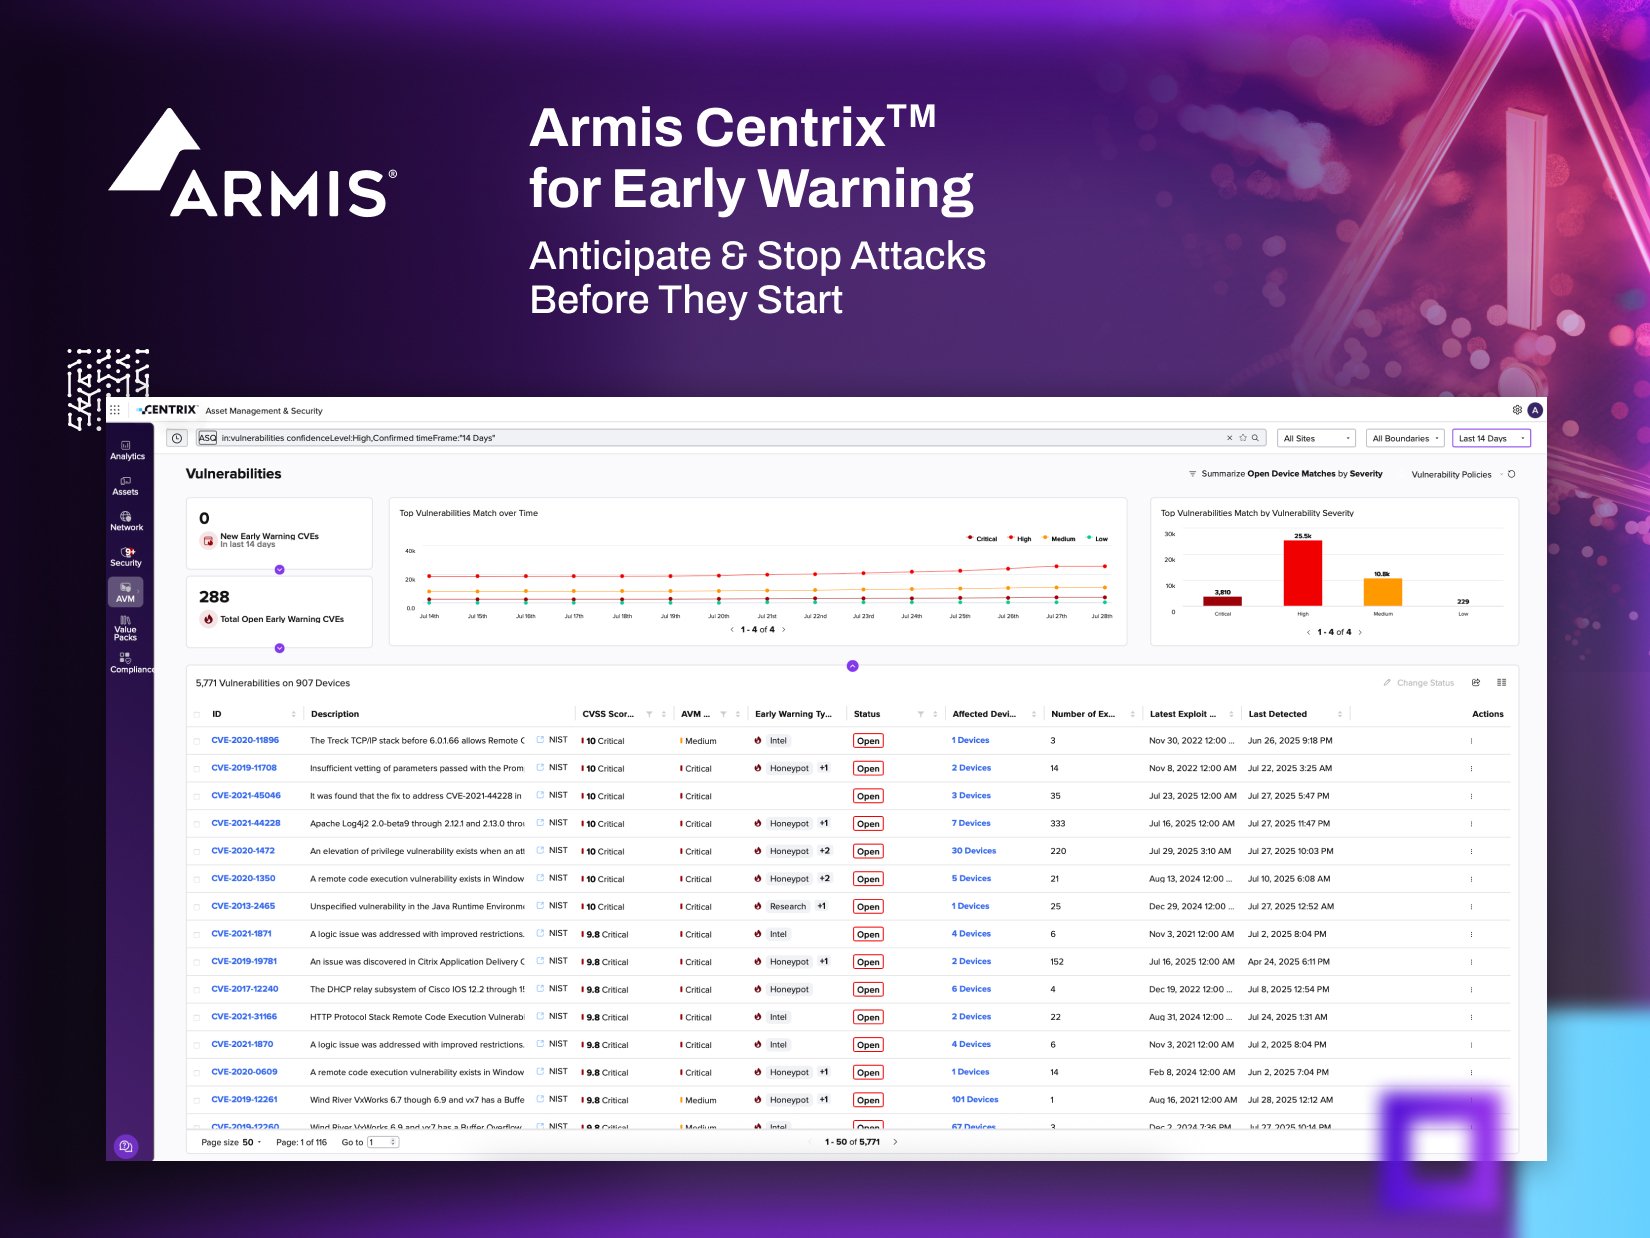Open Value Packs in the sidebar
The height and width of the screenshot is (1238, 1650).
(125, 628)
